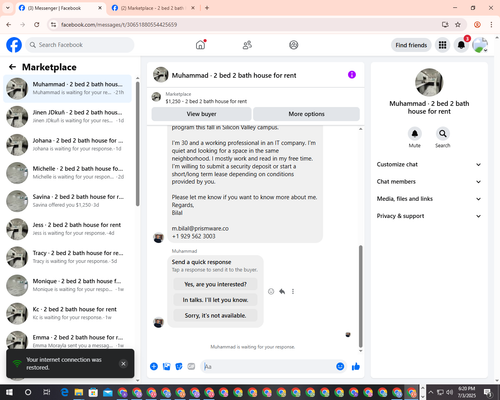
Task: Choose a sticker in composer
Action: 179,367
